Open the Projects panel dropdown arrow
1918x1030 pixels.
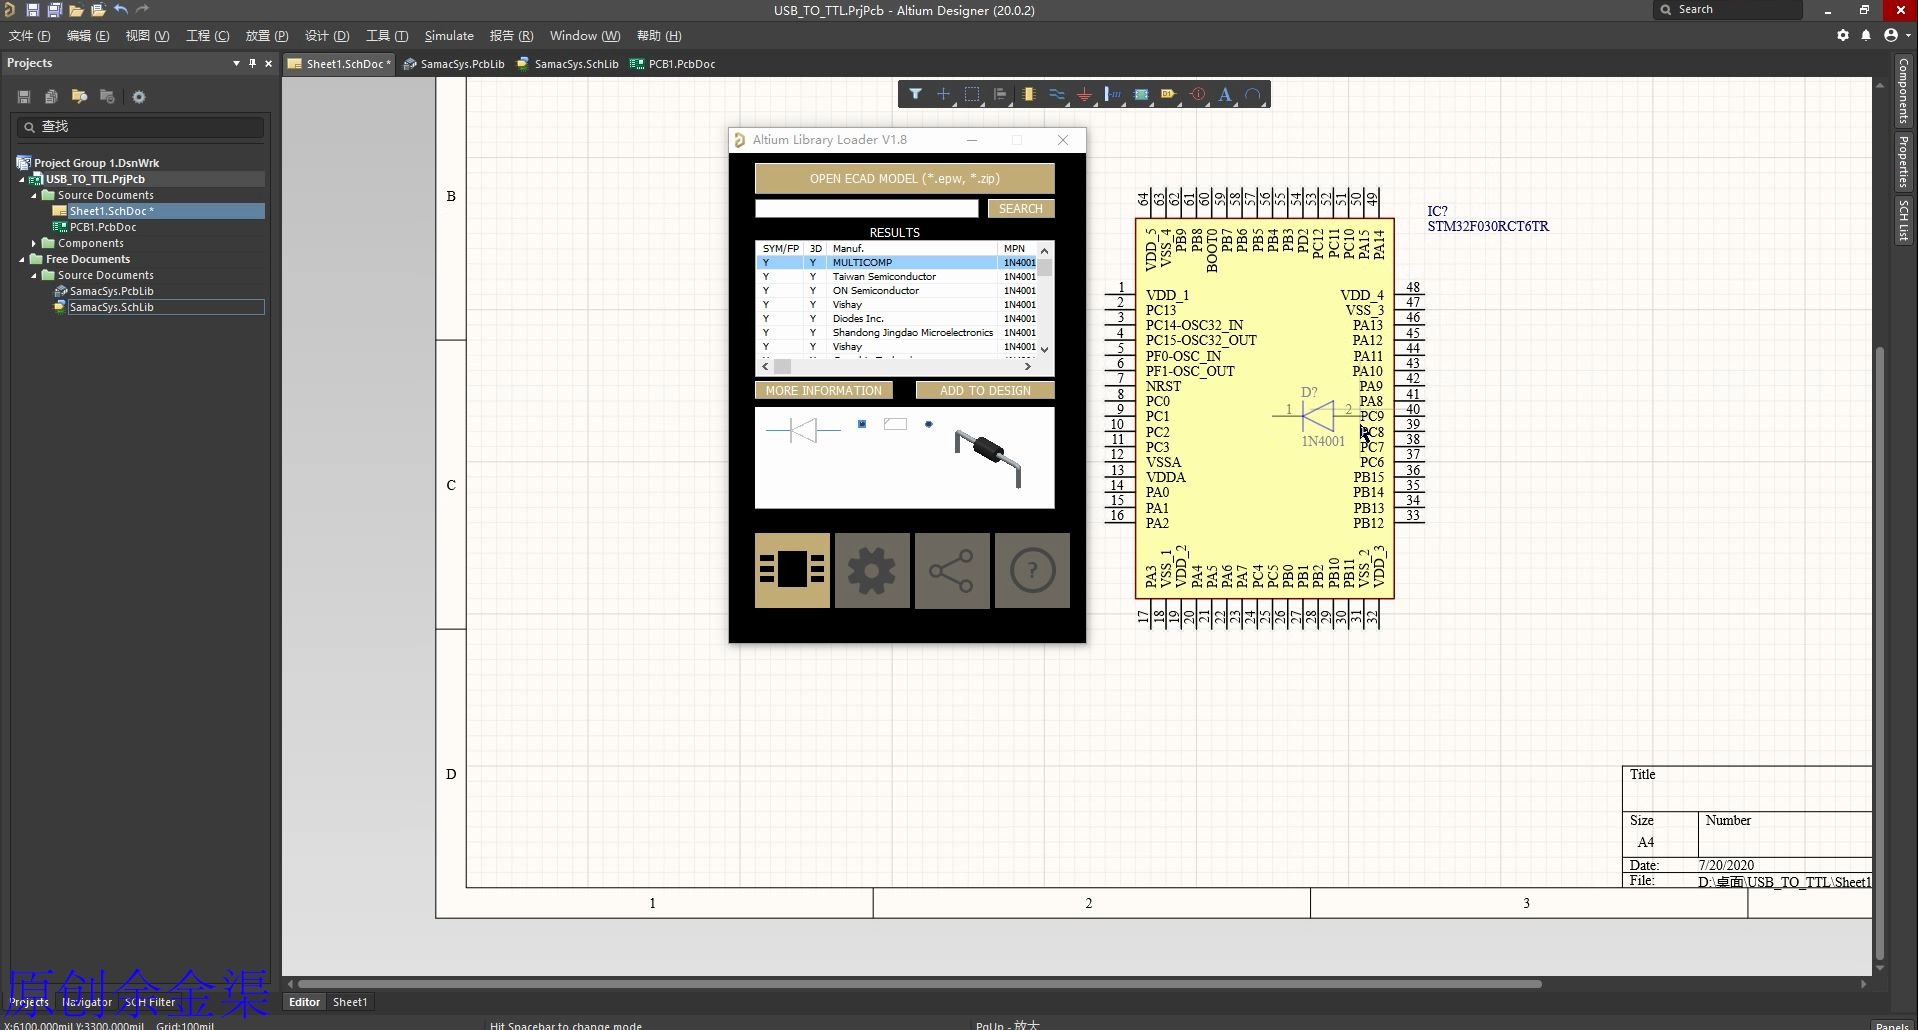236,63
